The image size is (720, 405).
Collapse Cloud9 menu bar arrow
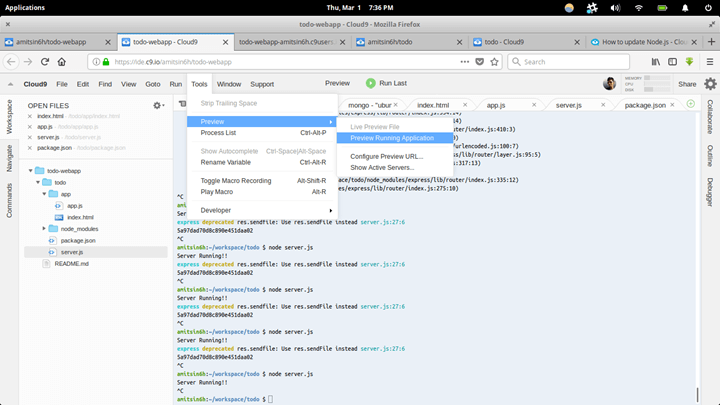tap(10, 84)
